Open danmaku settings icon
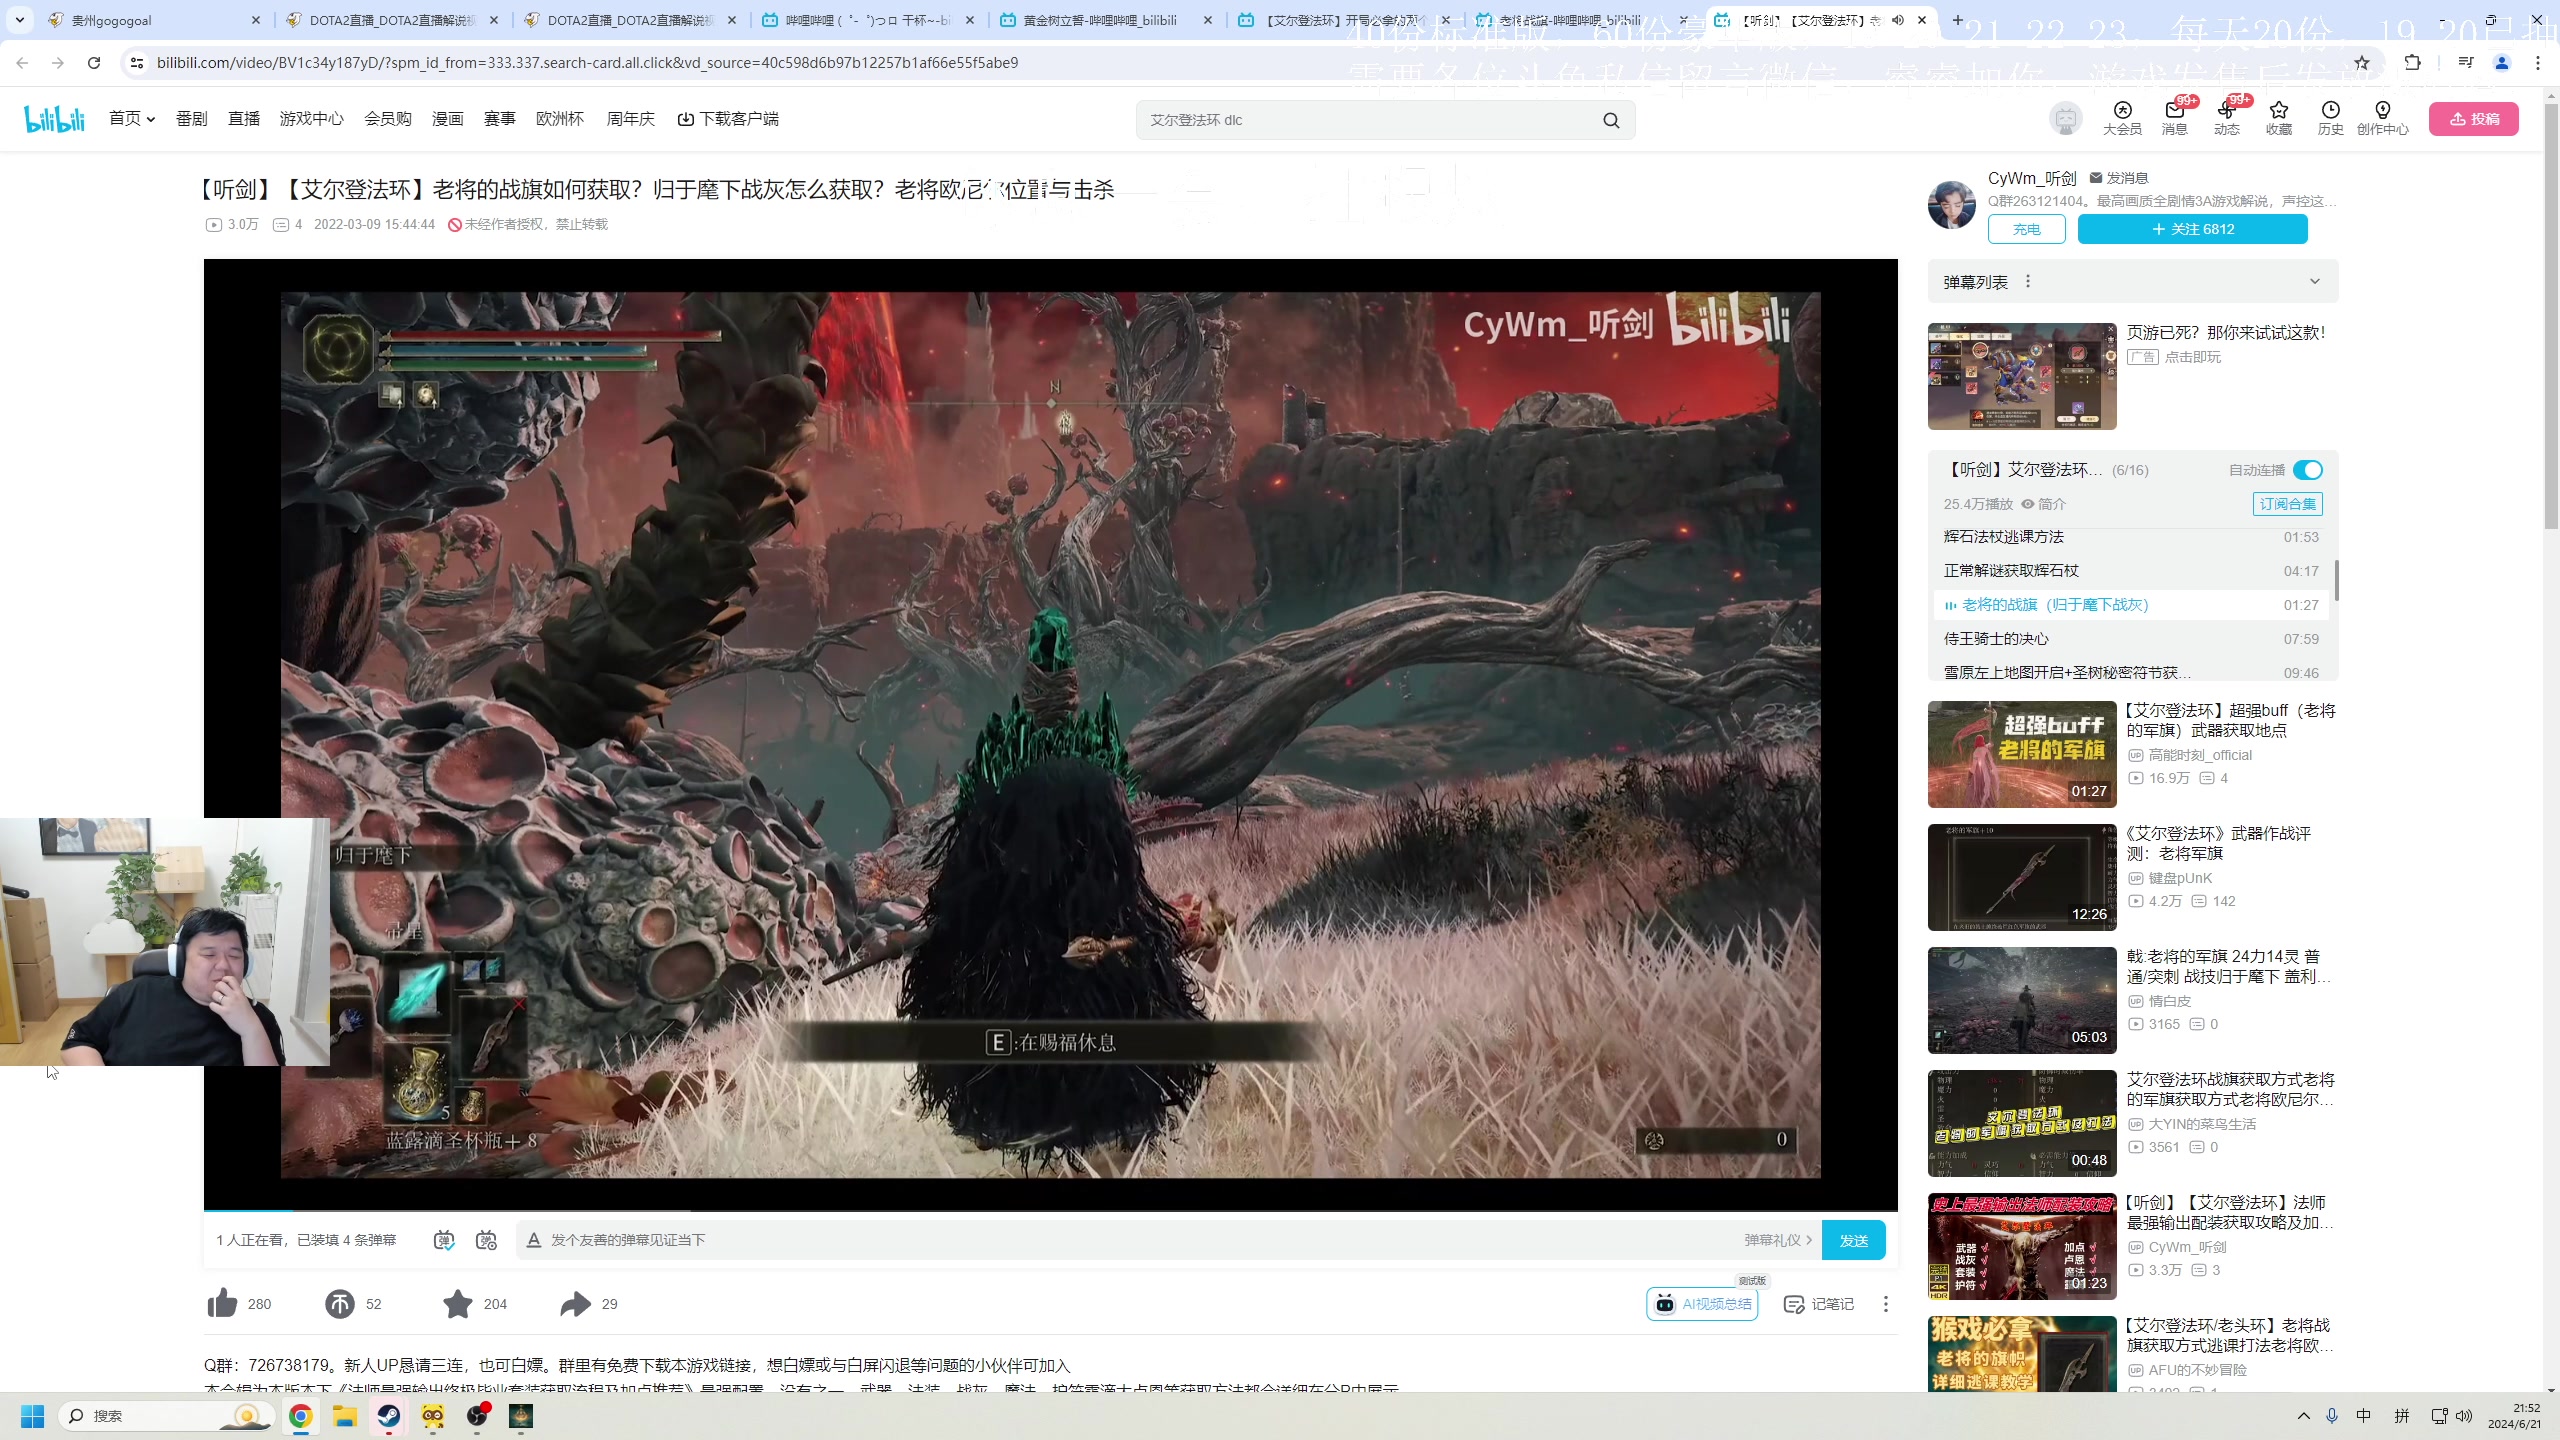 487,1240
